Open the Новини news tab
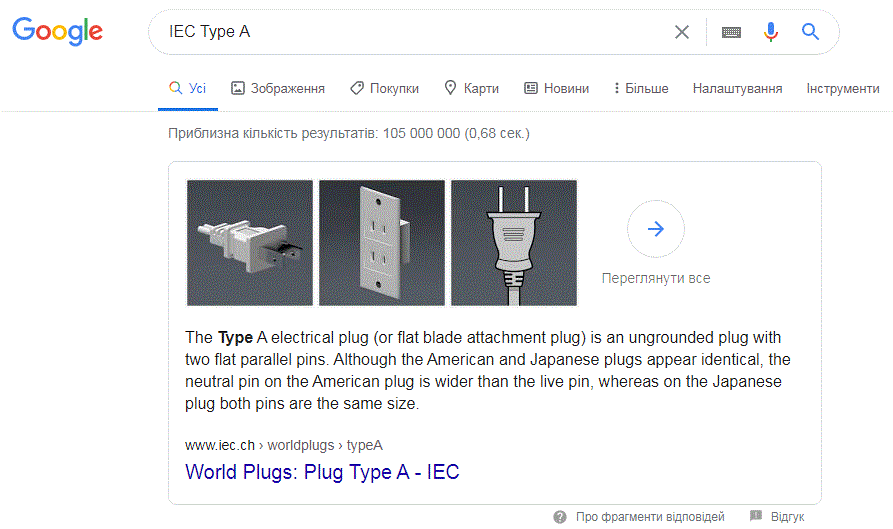 coord(556,88)
